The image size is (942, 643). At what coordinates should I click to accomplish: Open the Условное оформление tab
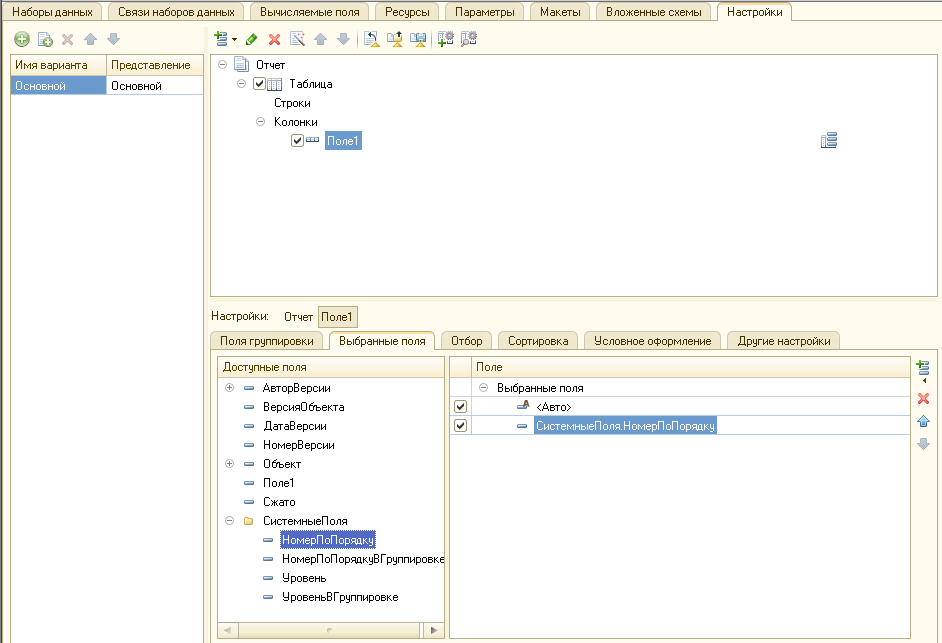[x=652, y=341]
